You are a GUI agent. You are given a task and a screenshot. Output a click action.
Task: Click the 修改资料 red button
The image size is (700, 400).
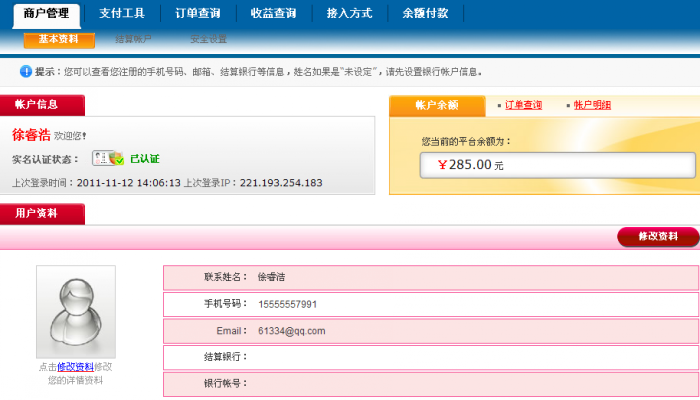pyautogui.click(x=658, y=237)
